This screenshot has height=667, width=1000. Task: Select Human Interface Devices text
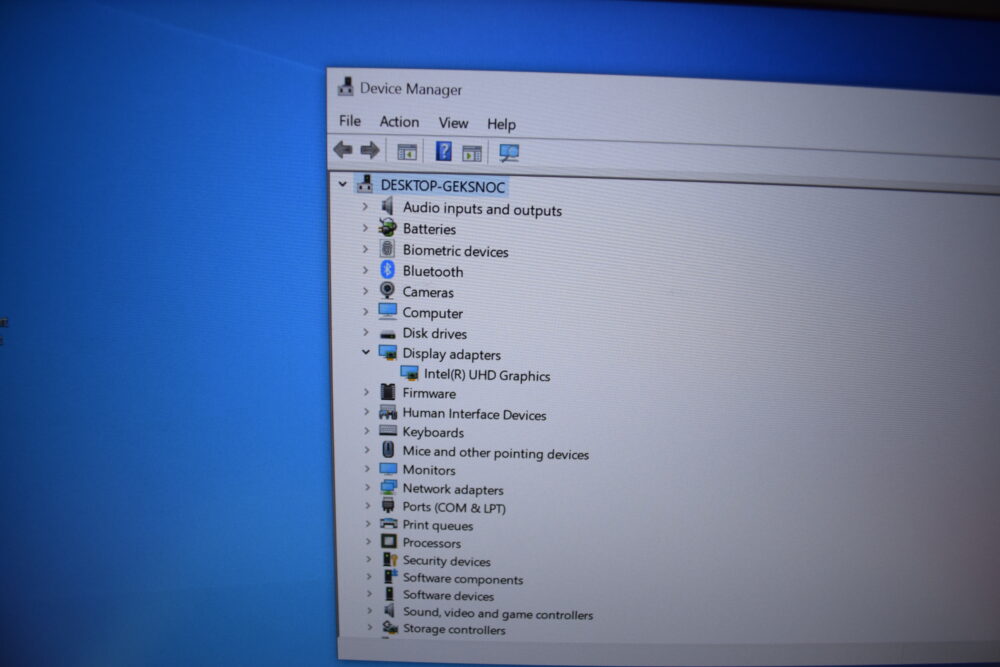474,414
